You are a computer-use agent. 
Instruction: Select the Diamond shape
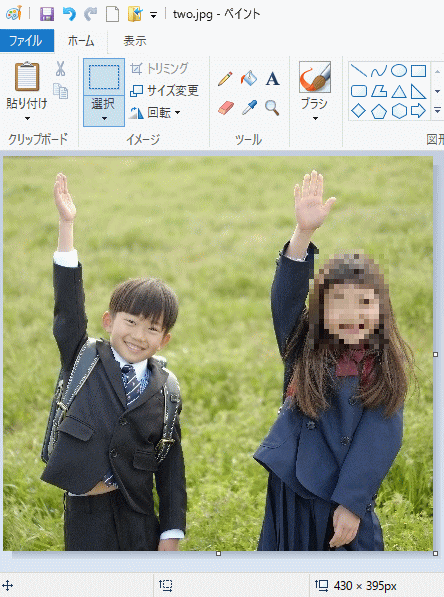(x=358, y=111)
